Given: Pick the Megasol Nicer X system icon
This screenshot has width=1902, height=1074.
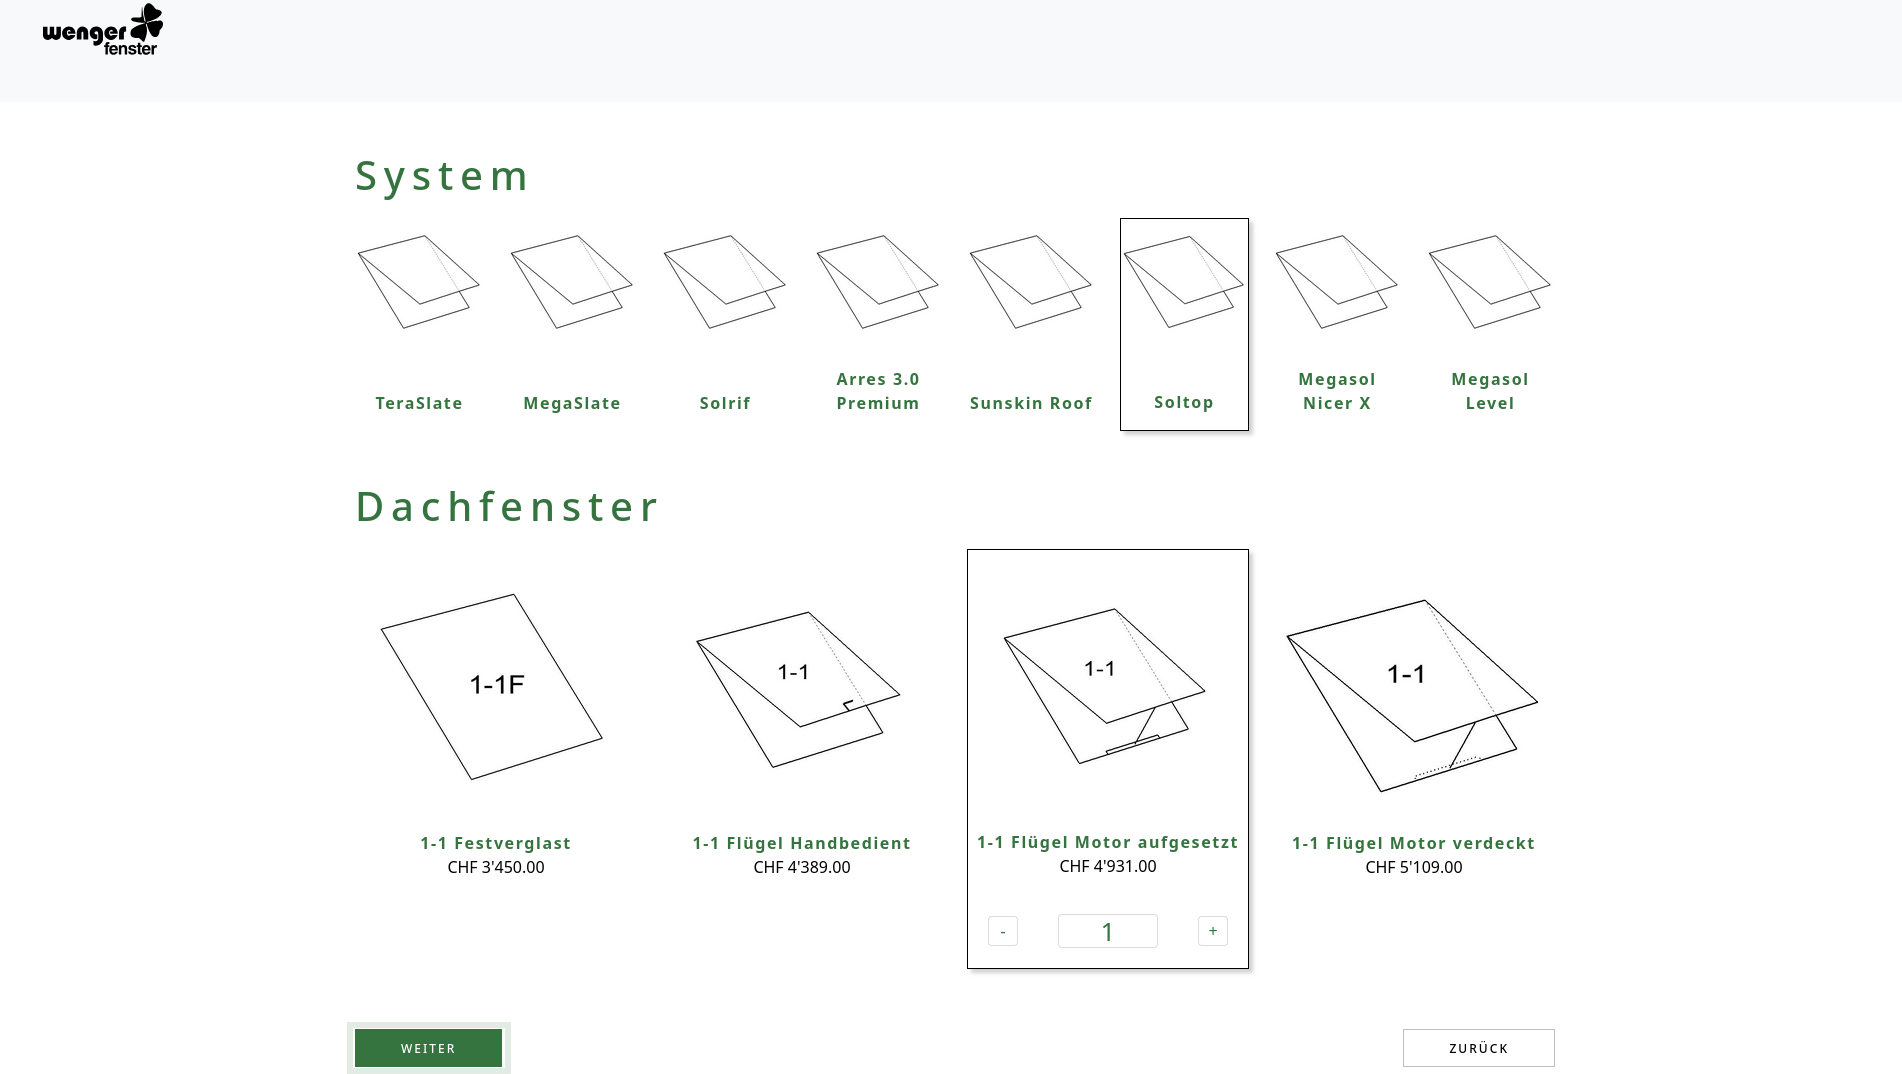Looking at the screenshot, I should tap(1337, 282).
